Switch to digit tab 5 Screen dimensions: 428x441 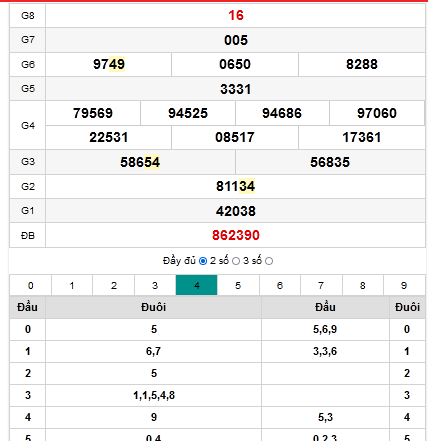click(x=238, y=285)
